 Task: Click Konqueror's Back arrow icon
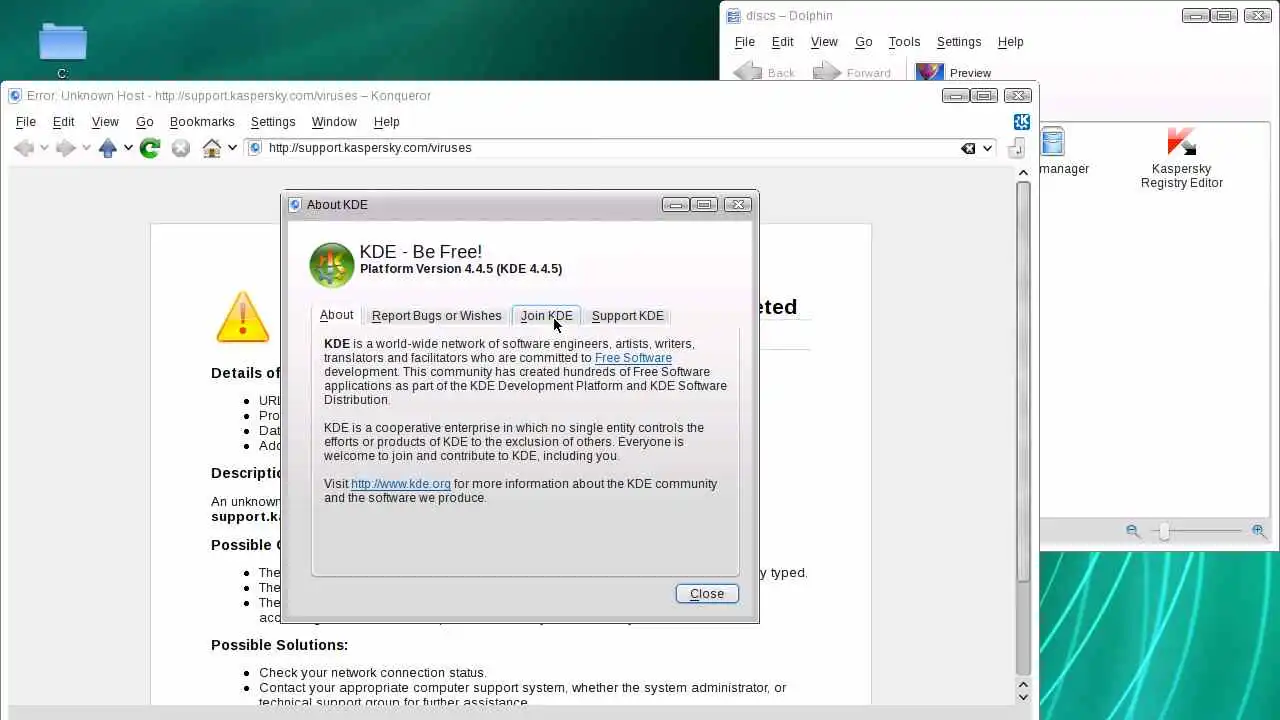pyautogui.click(x=24, y=148)
